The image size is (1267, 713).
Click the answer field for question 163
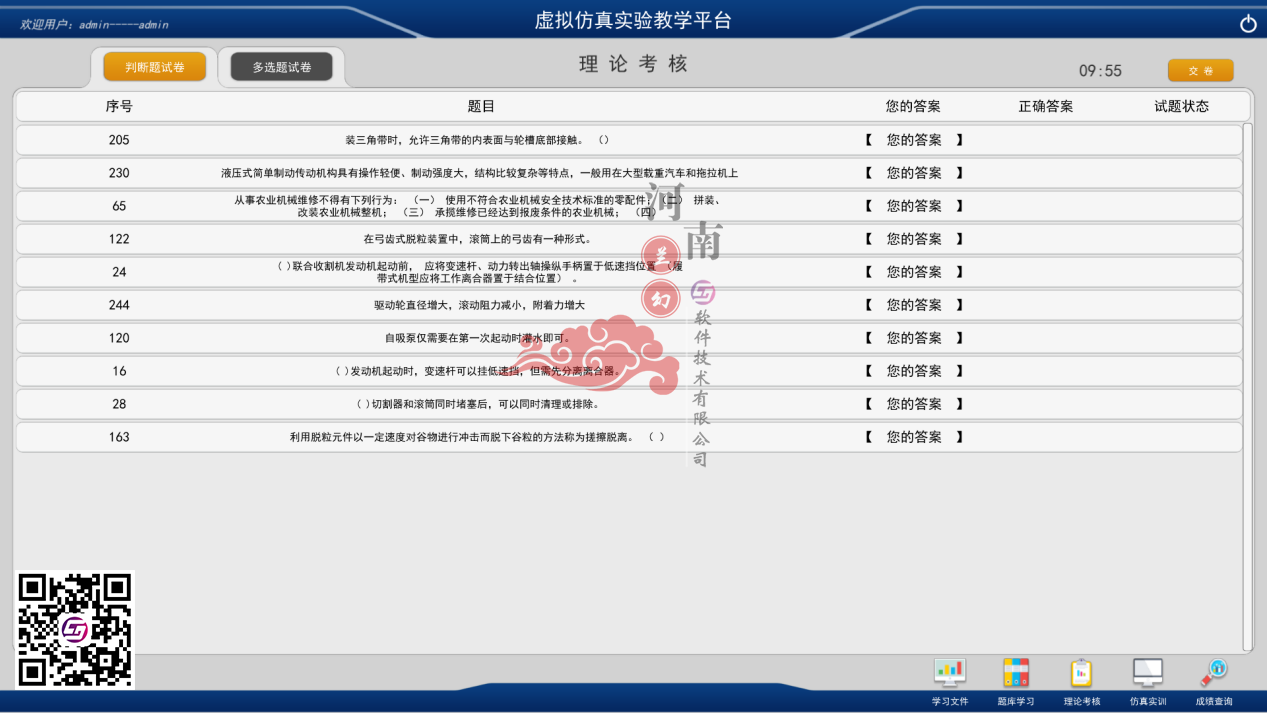click(914, 437)
